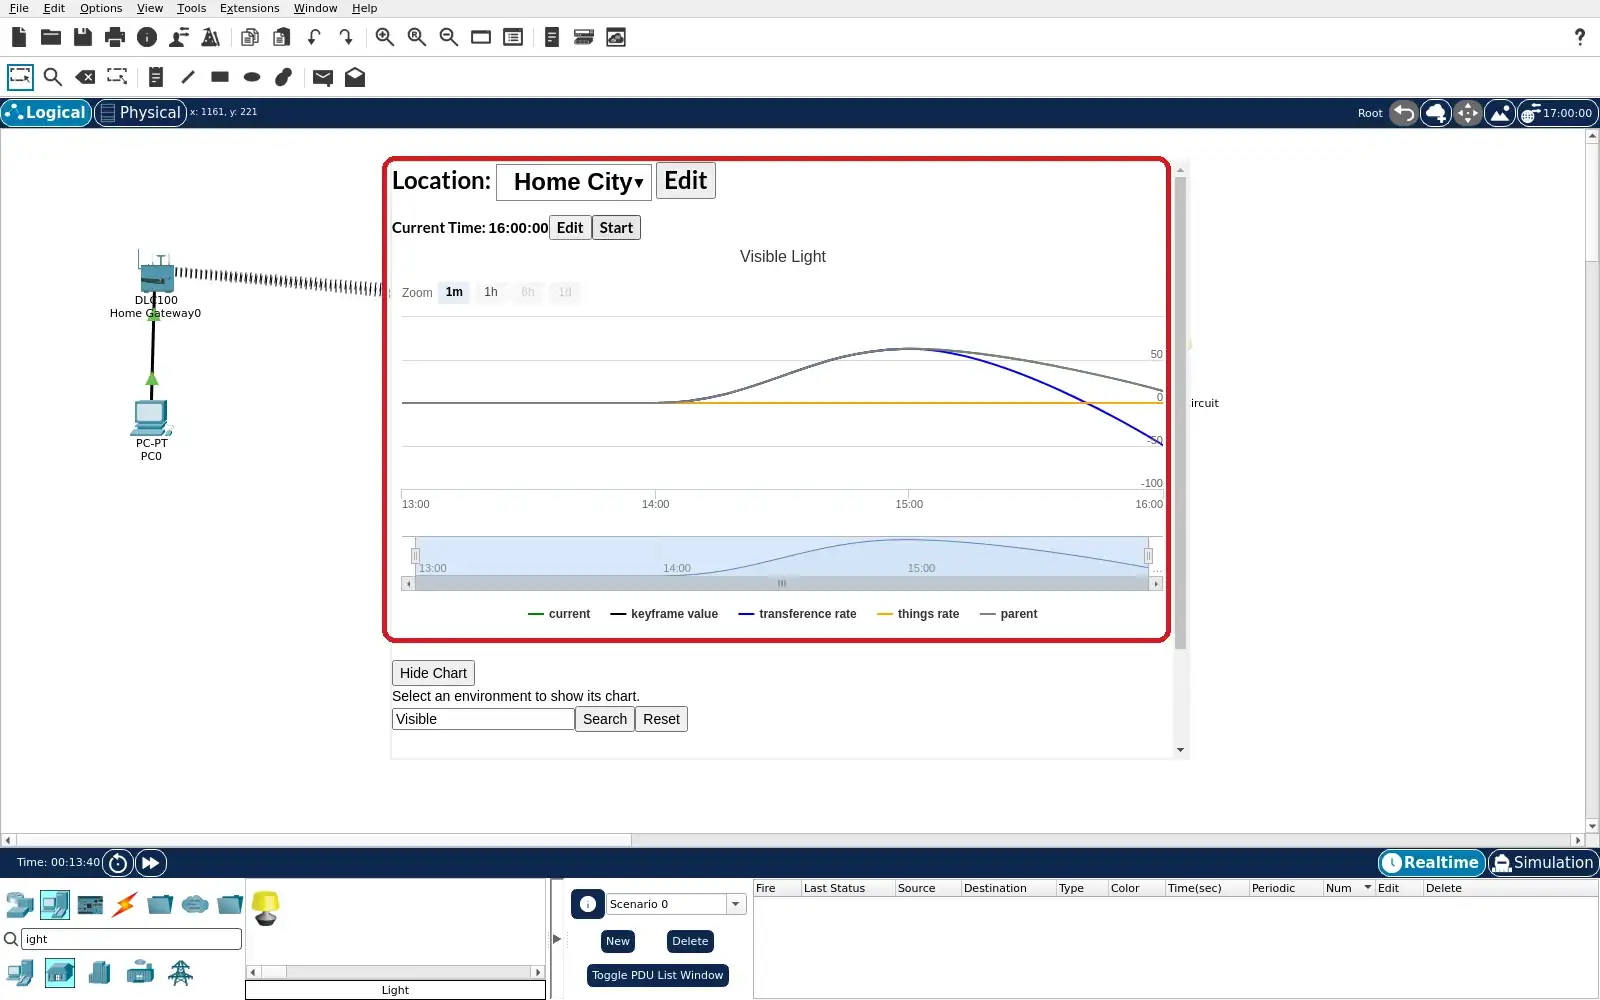Expand the PDU panel side arrow

557,939
